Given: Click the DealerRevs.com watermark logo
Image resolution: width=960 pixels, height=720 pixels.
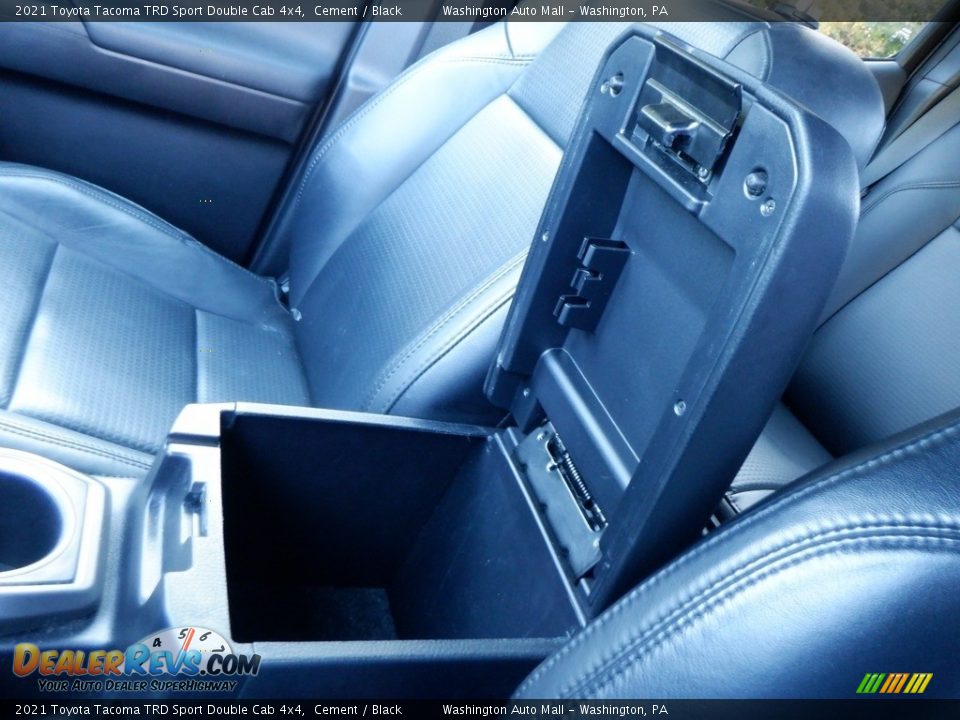Looking at the screenshot, I should (x=135, y=661).
